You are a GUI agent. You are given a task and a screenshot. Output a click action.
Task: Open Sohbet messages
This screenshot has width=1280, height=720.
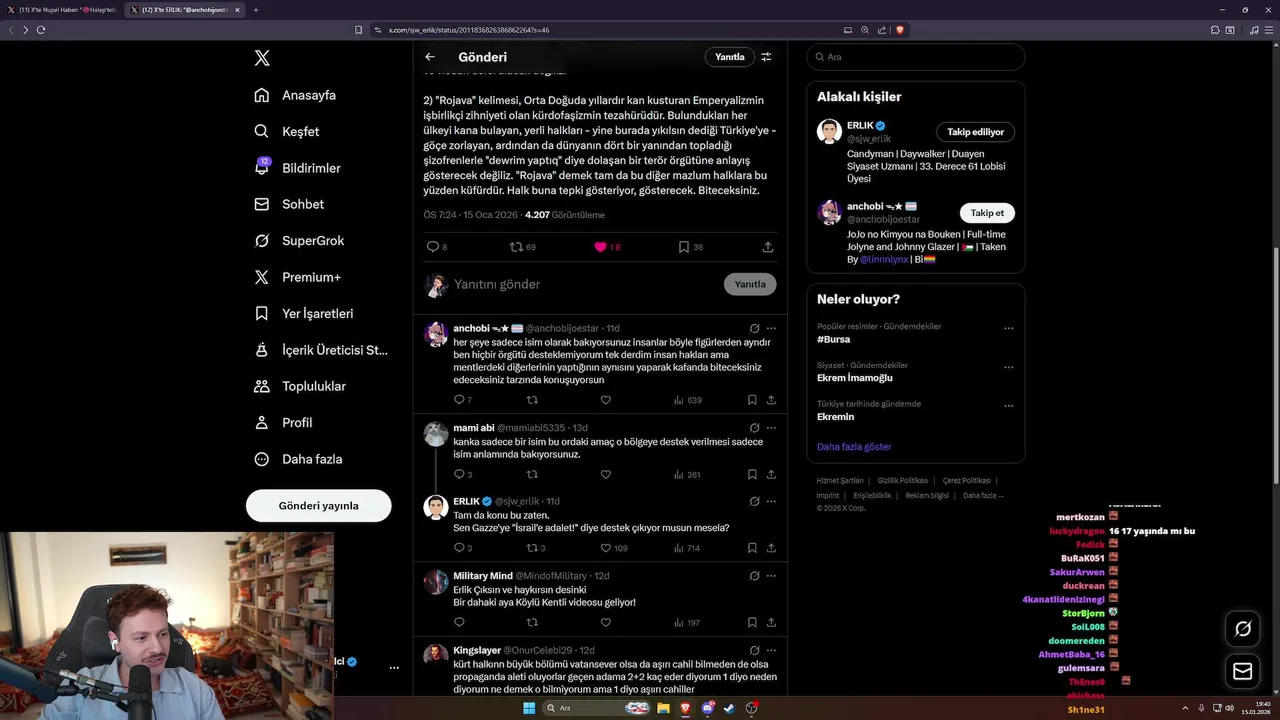coord(289,204)
